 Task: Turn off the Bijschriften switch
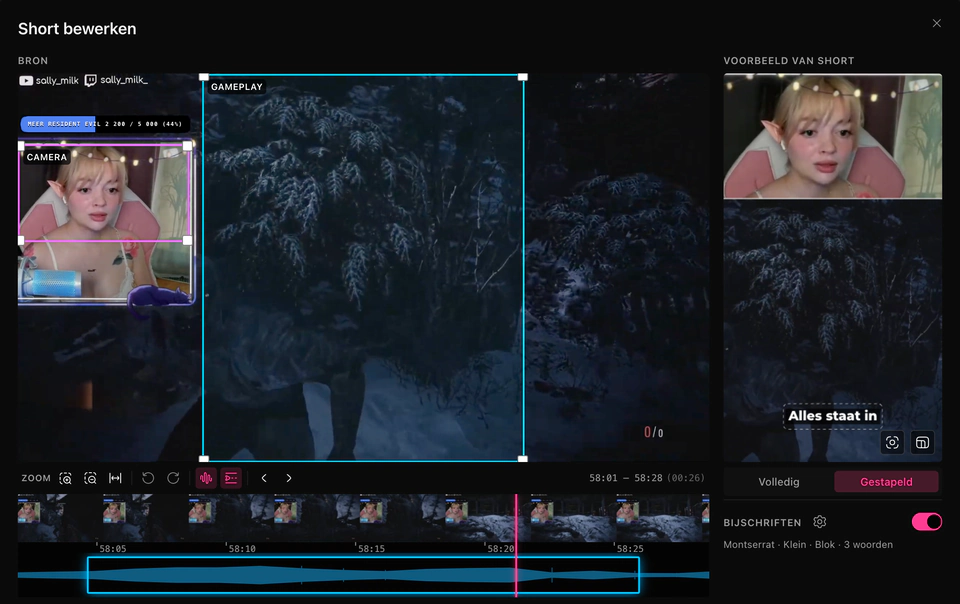click(927, 522)
